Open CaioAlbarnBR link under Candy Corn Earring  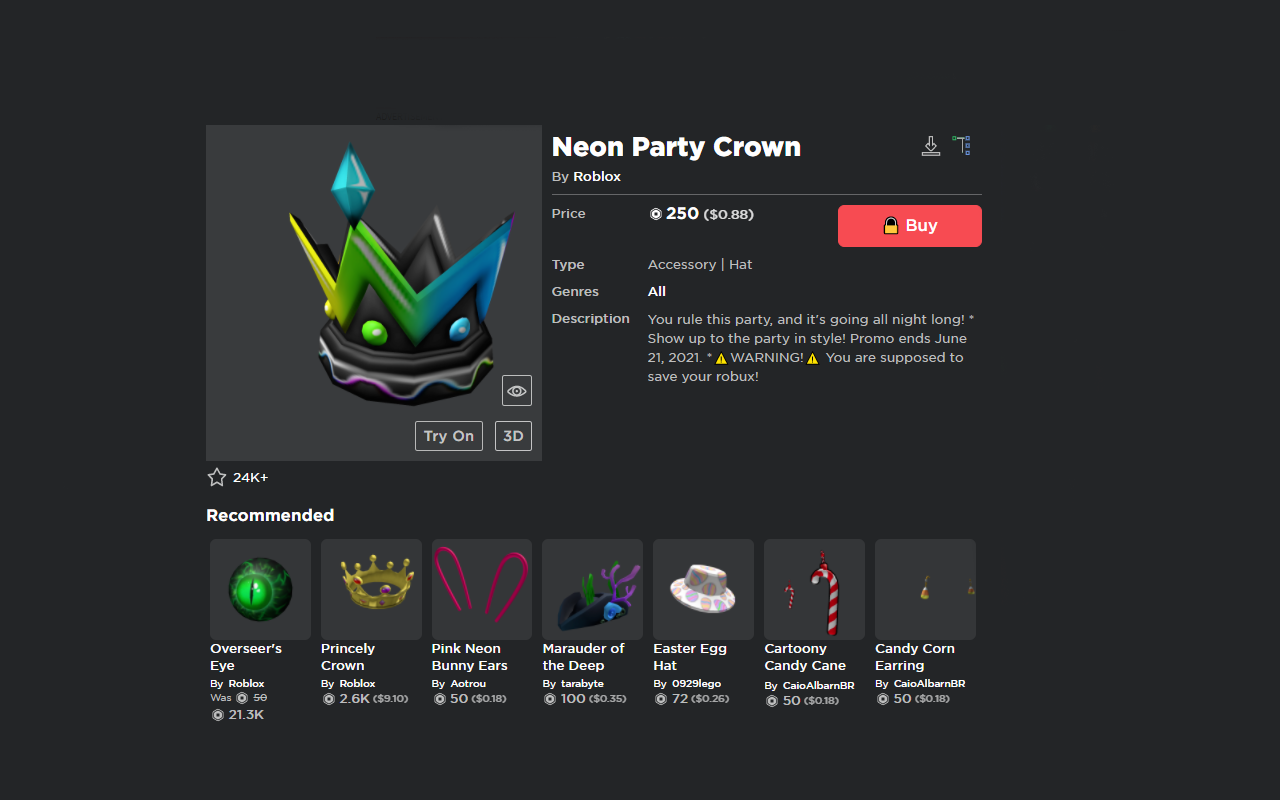click(929, 684)
